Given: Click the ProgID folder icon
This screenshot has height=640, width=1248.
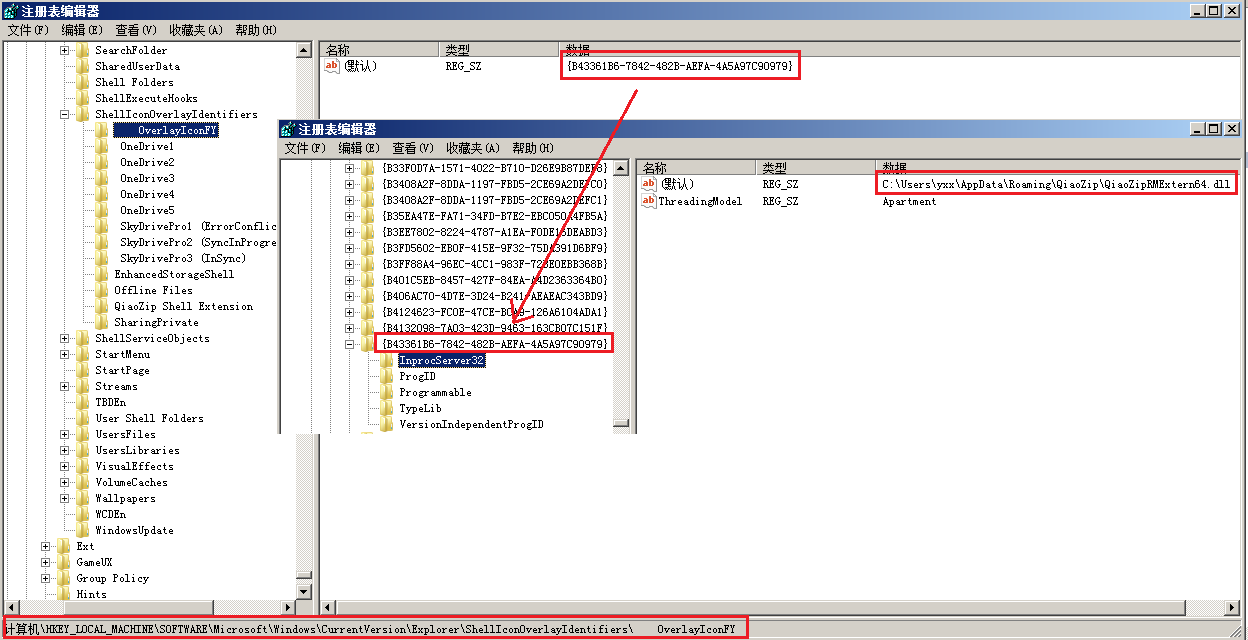Looking at the screenshot, I should [x=387, y=376].
